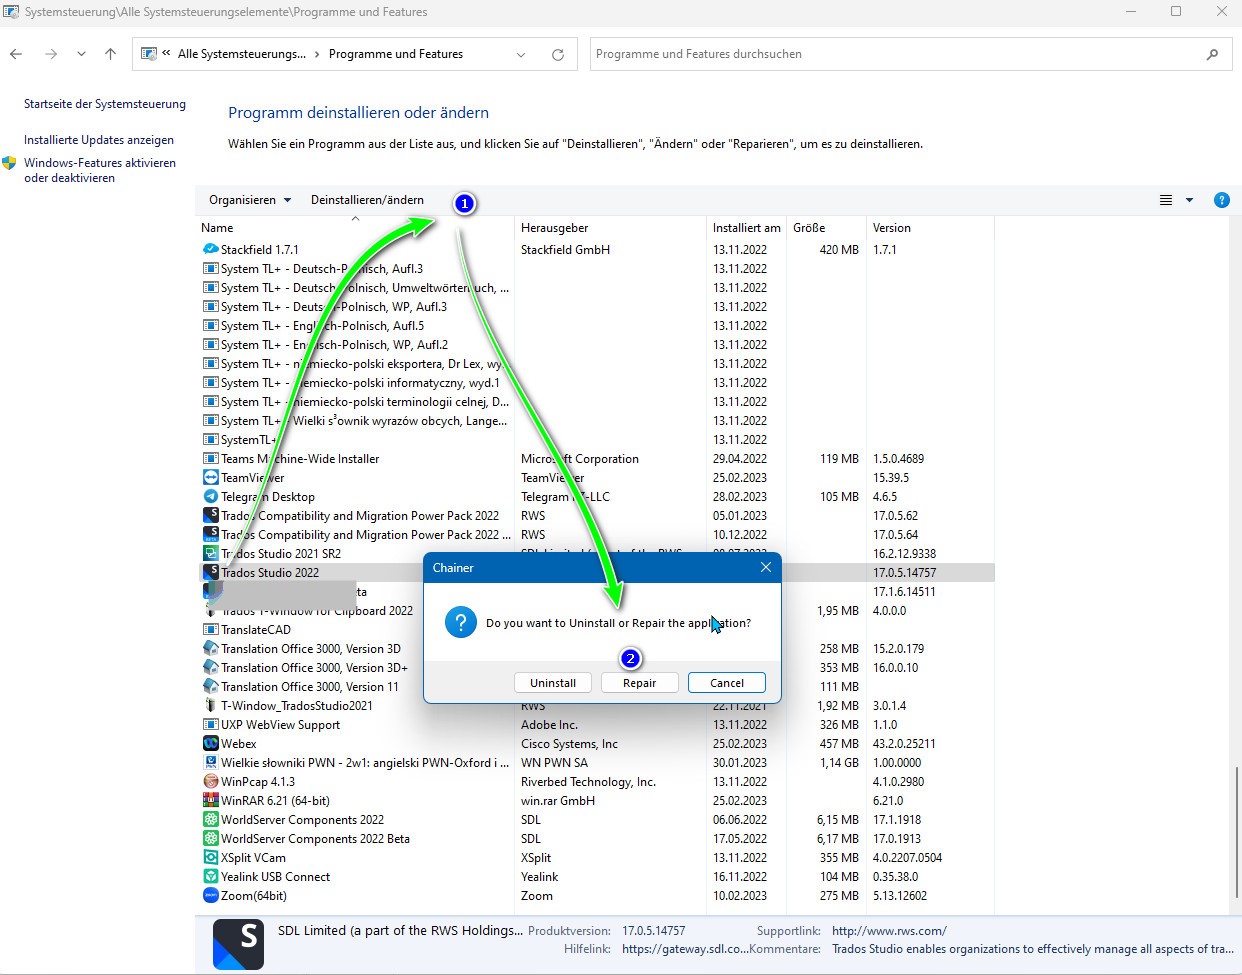Click the Teams Machine-Wide Installer icon
The width and height of the screenshot is (1242, 975).
210,459
